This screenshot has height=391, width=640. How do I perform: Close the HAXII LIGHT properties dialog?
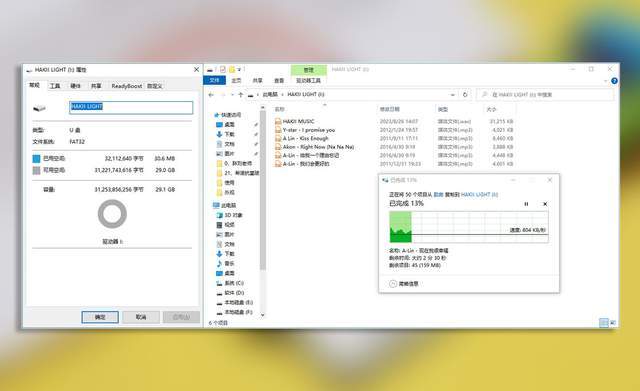(196, 70)
